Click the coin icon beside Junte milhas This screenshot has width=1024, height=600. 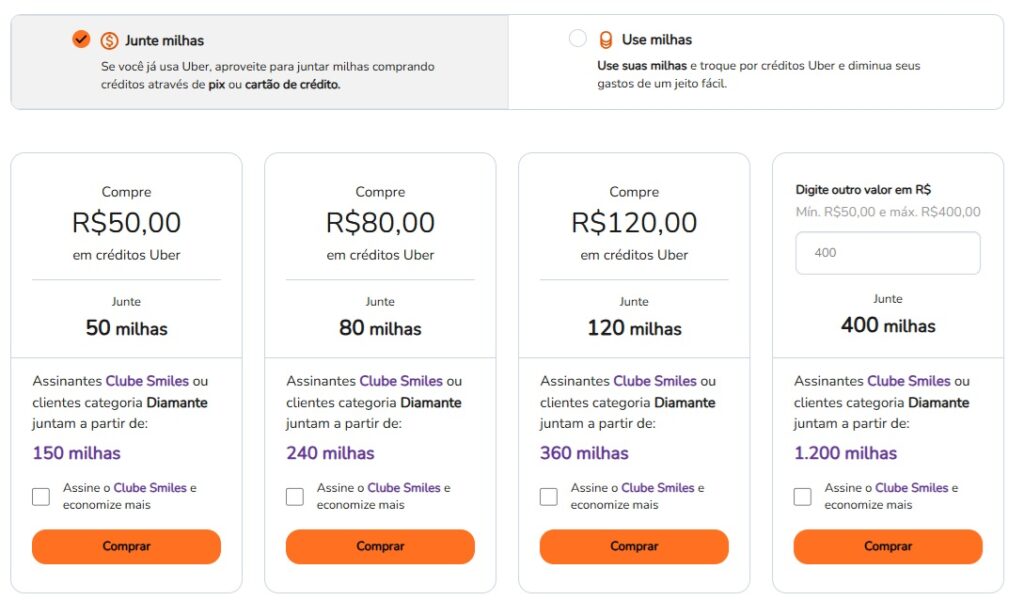[x=110, y=40]
